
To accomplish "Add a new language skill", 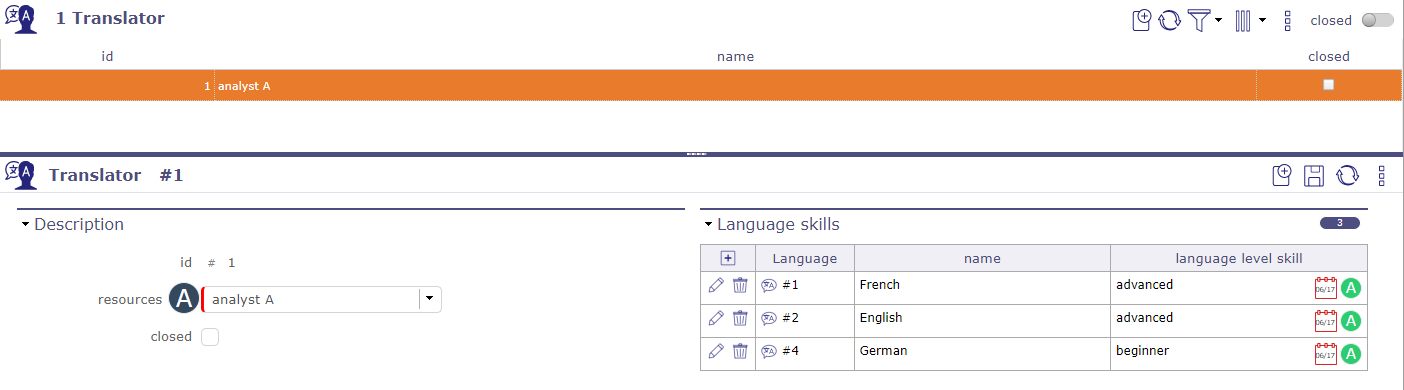I will [728, 258].
